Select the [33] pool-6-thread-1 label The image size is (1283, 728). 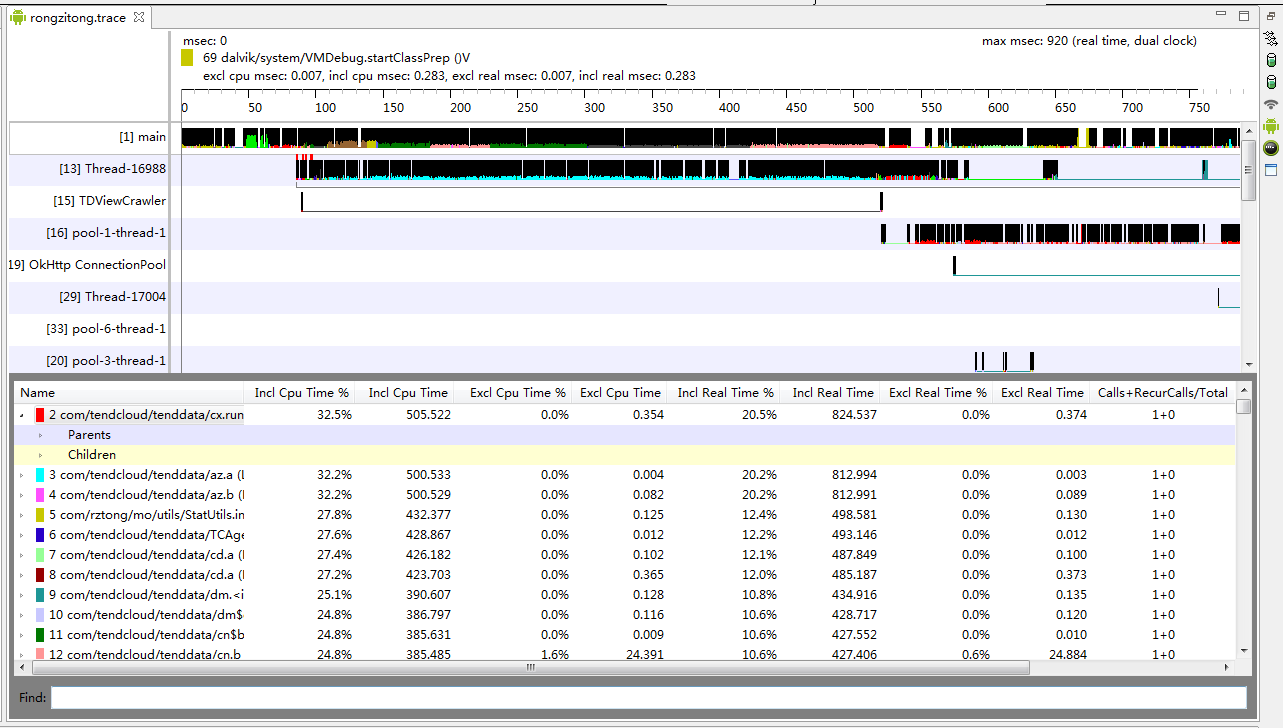(x=106, y=329)
